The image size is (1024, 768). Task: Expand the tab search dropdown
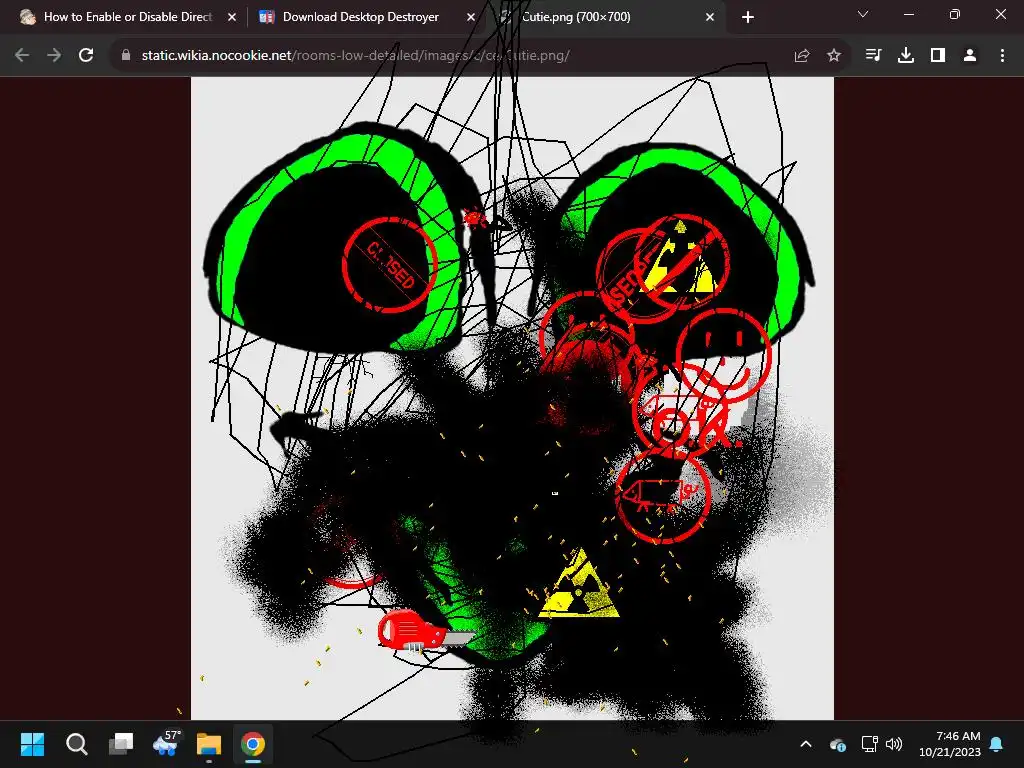(x=863, y=14)
